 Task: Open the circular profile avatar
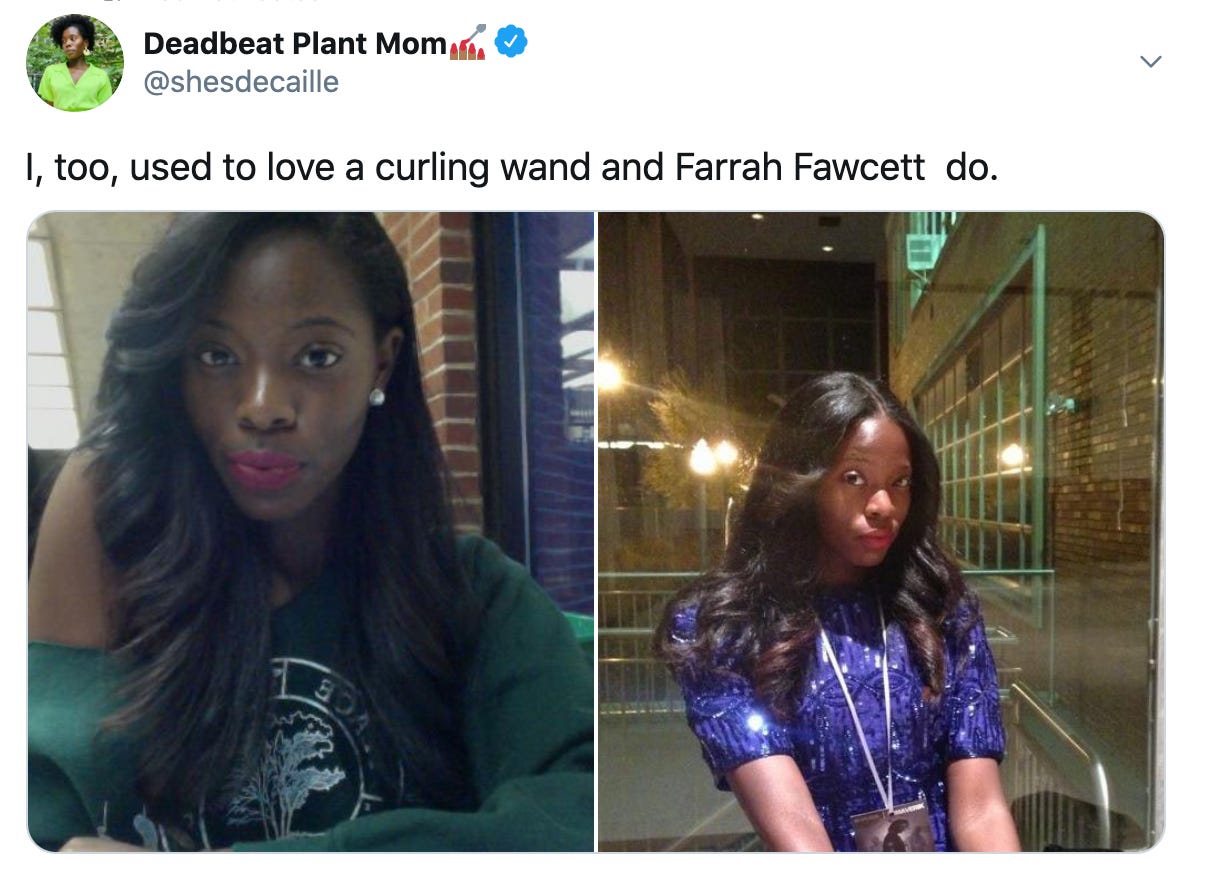pyautogui.click(x=75, y=62)
